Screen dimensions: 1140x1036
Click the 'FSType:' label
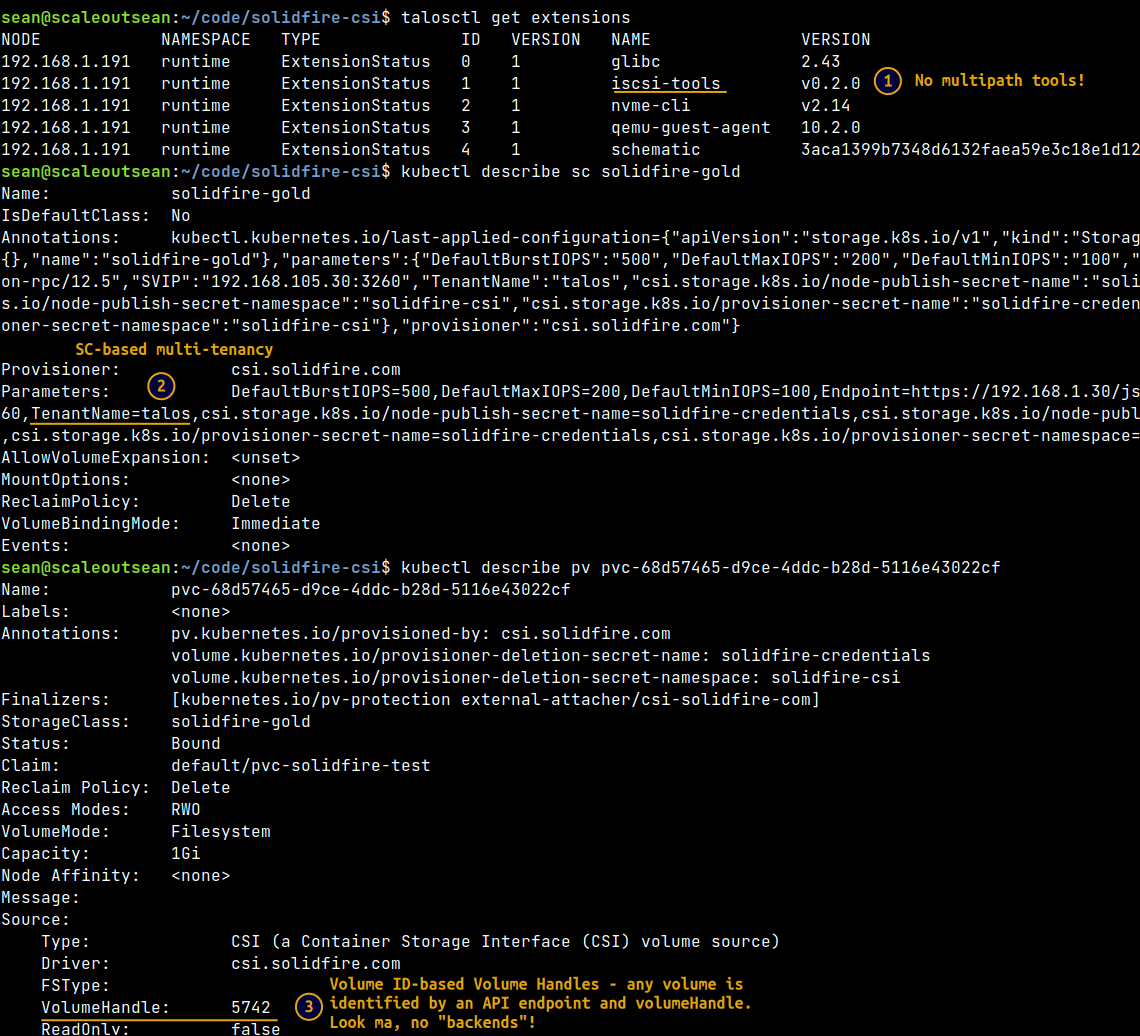(x=76, y=985)
